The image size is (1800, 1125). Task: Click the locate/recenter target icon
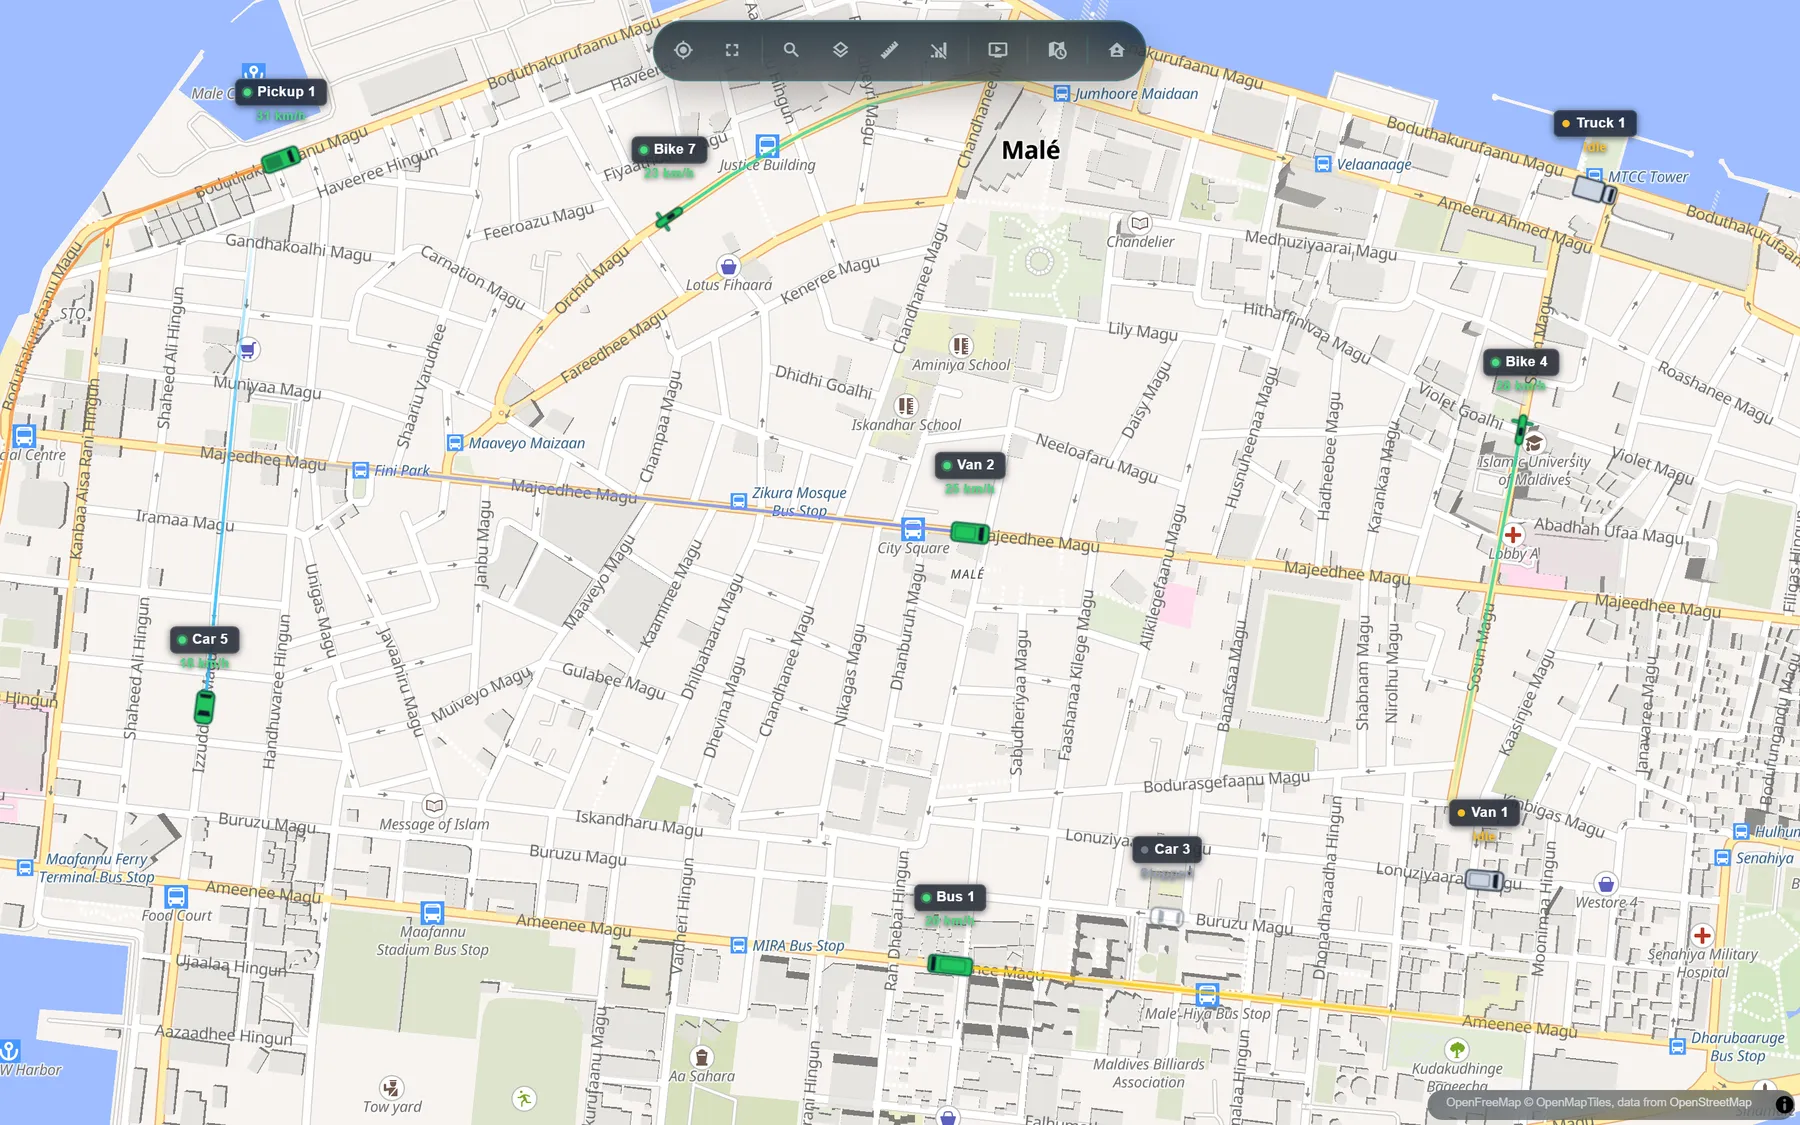[683, 50]
